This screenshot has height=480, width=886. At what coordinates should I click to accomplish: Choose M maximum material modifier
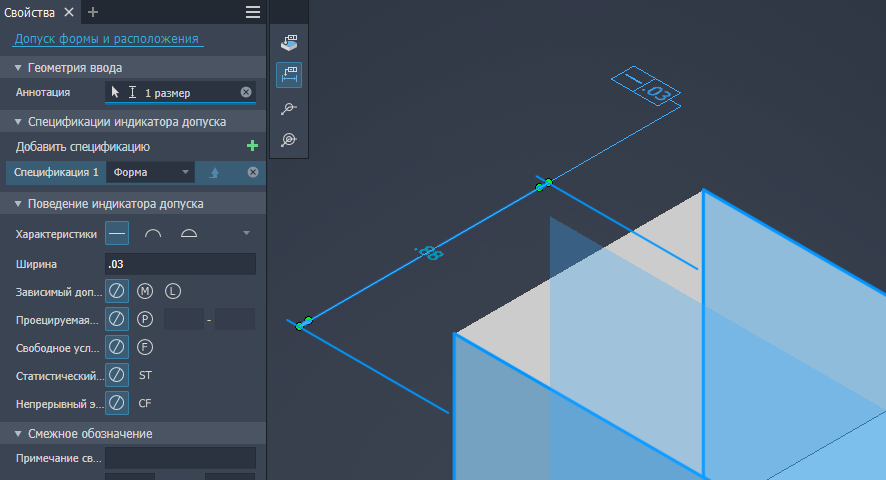click(145, 291)
